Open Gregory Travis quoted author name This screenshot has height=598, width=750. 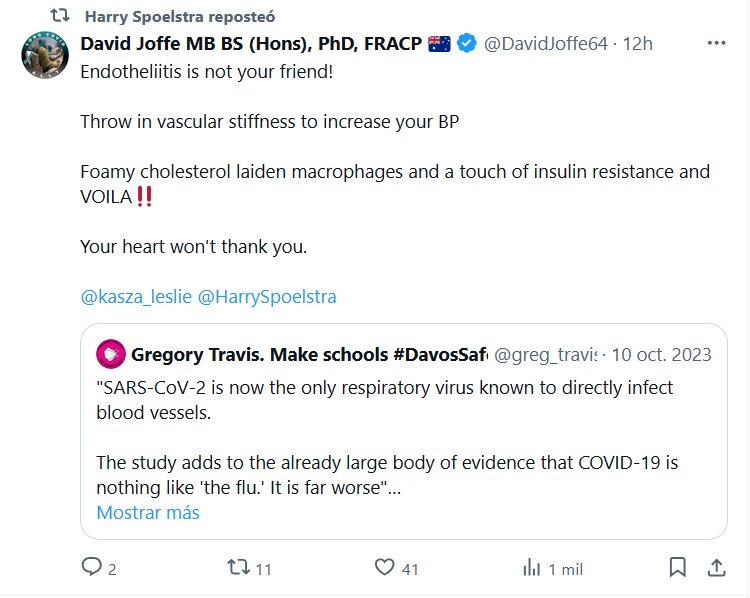309,353
